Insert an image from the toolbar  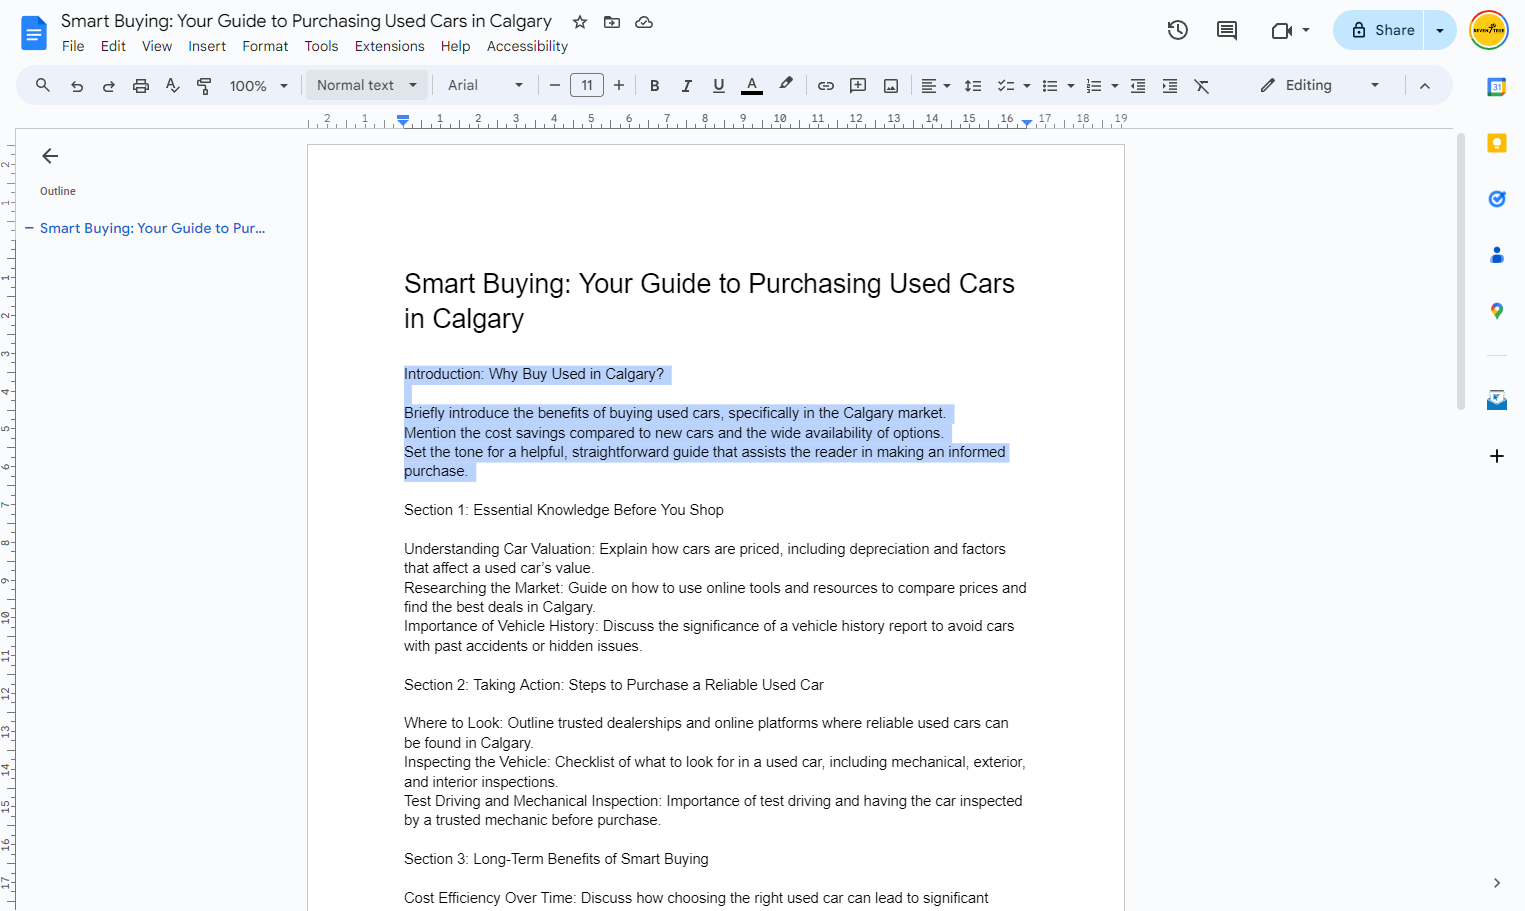click(x=891, y=86)
